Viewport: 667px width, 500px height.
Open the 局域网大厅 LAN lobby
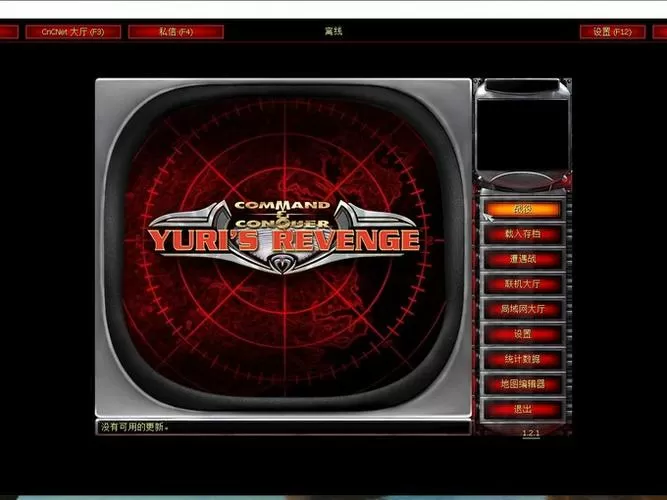point(523,309)
